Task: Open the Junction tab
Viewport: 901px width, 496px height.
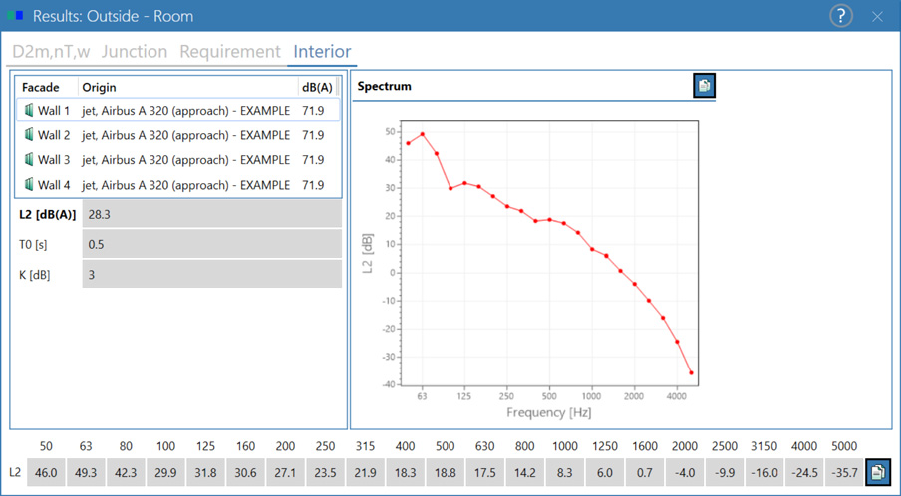Action: (x=134, y=52)
